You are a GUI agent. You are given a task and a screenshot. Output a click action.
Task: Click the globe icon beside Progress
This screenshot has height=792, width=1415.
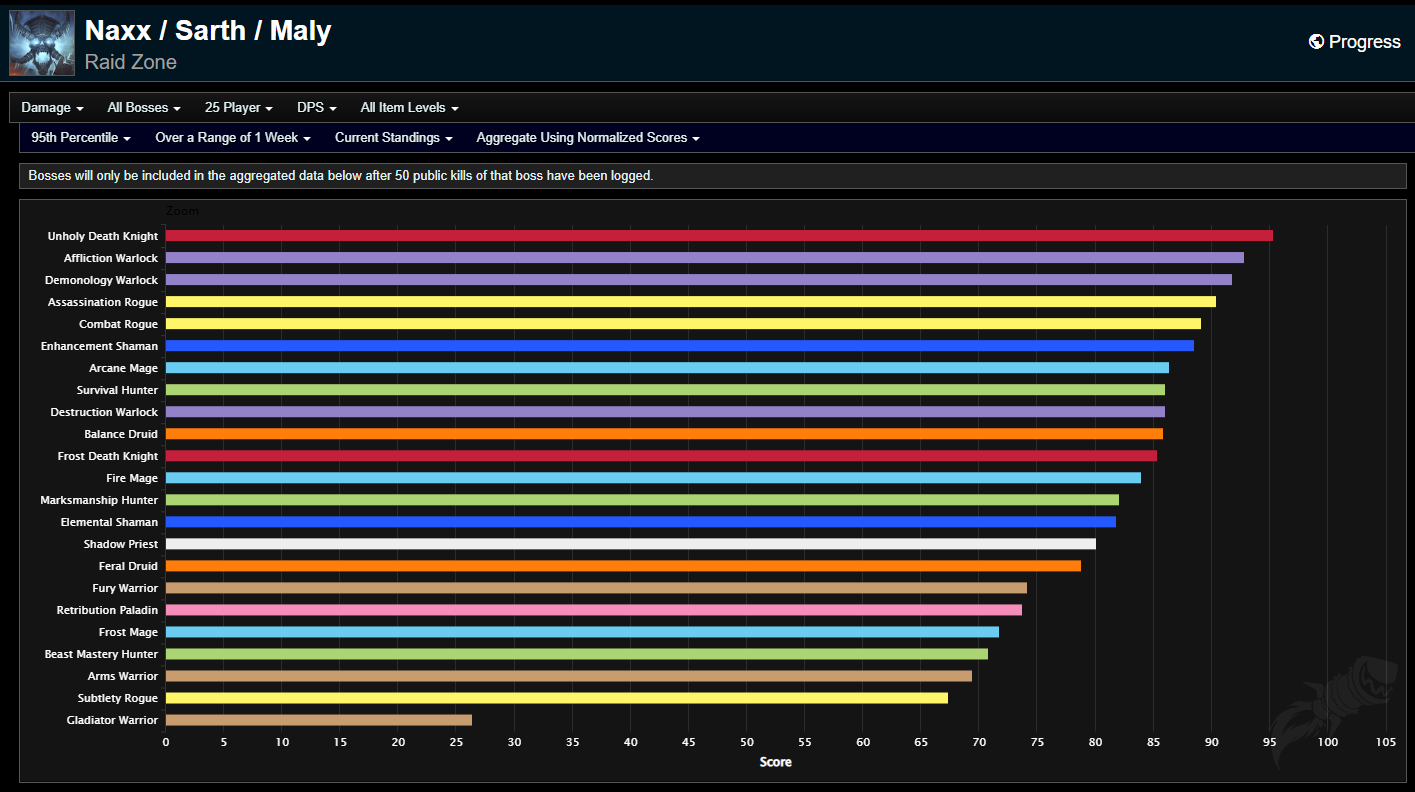click(1314, 41)
